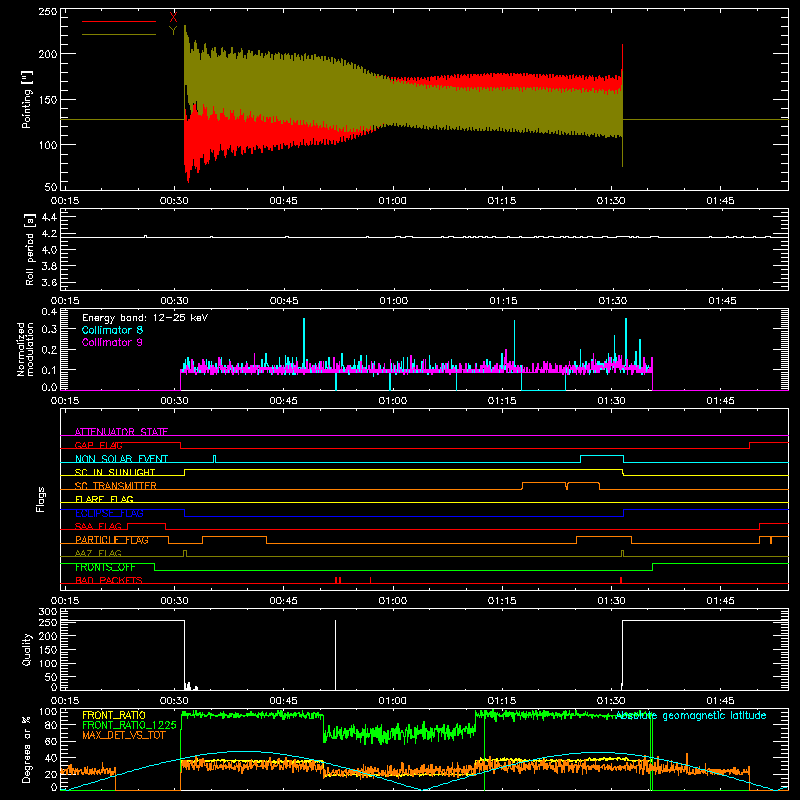Viewport: 800px width, 800px height.
Task: Click the Normalized modulation axis title
Action: coord(25,349)
